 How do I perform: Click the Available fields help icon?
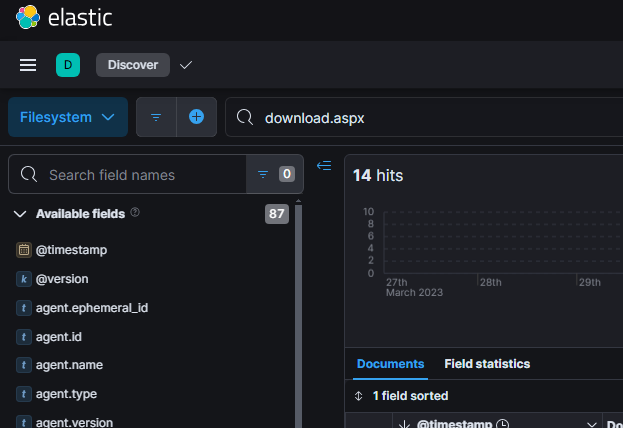[x=135, y=212]
